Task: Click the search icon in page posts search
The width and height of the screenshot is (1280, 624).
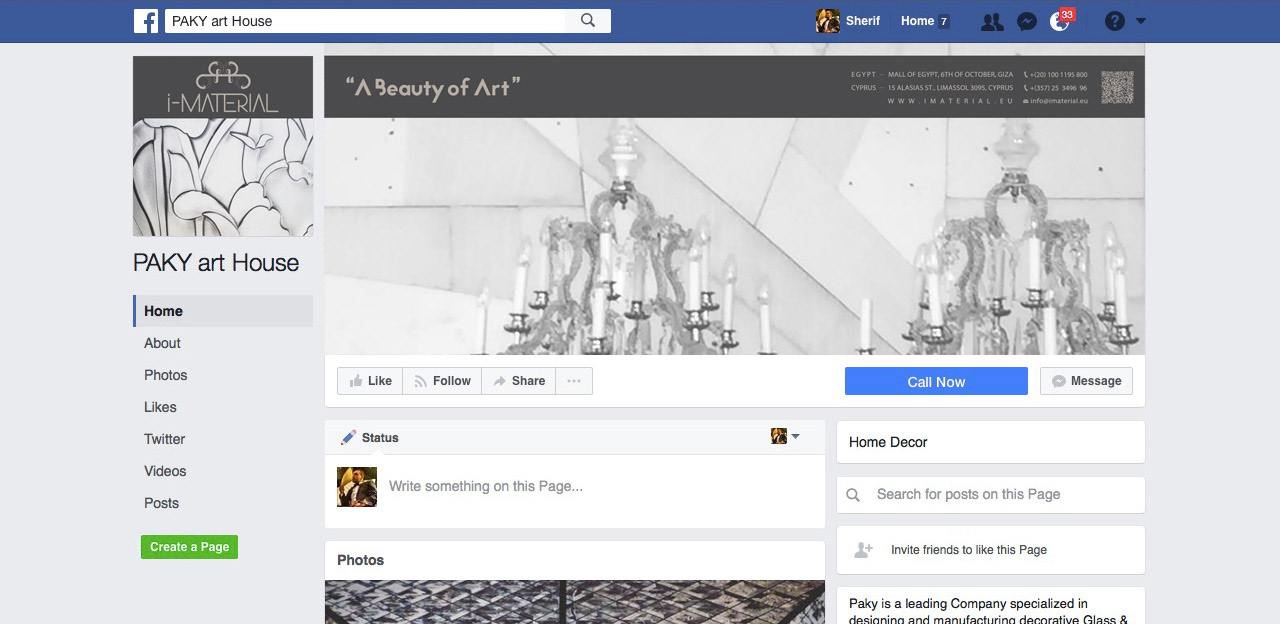Action: coord(853,494)
